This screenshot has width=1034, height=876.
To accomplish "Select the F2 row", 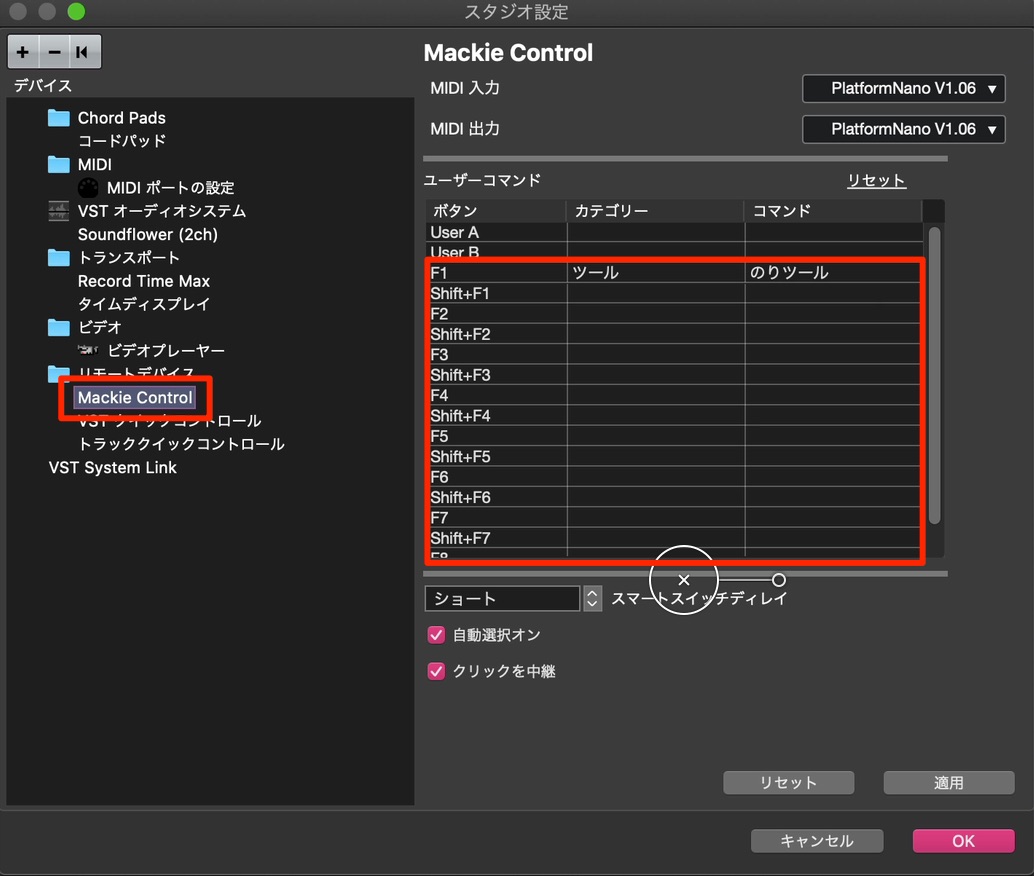I will (x=674, y=314).
